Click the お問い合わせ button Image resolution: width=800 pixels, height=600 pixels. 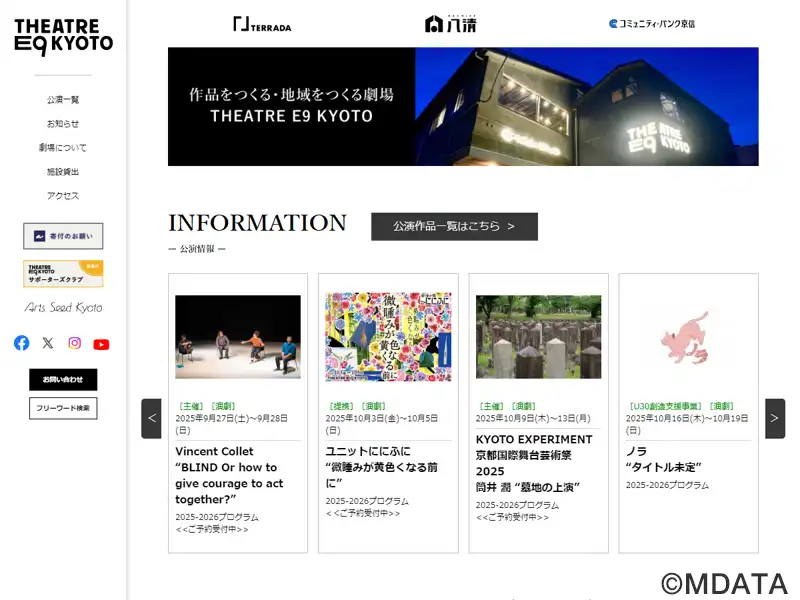63,380
